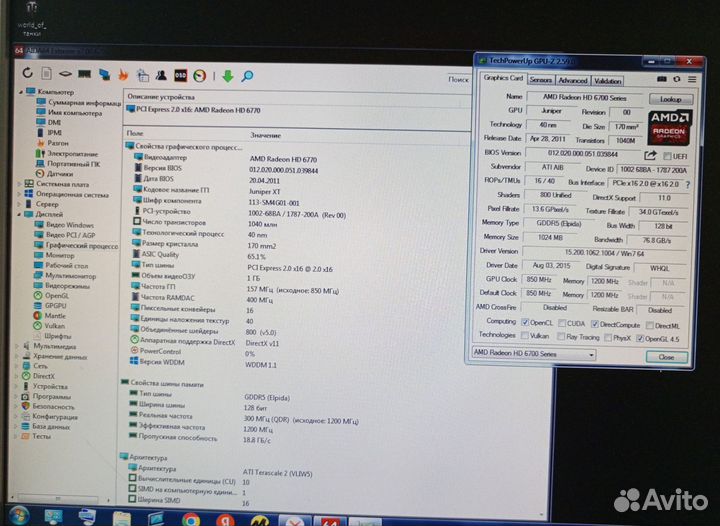720x526 pixels.
Task: Toggle the OpenGL 4.5 checkbox
Action: click(x=640, y=339)
